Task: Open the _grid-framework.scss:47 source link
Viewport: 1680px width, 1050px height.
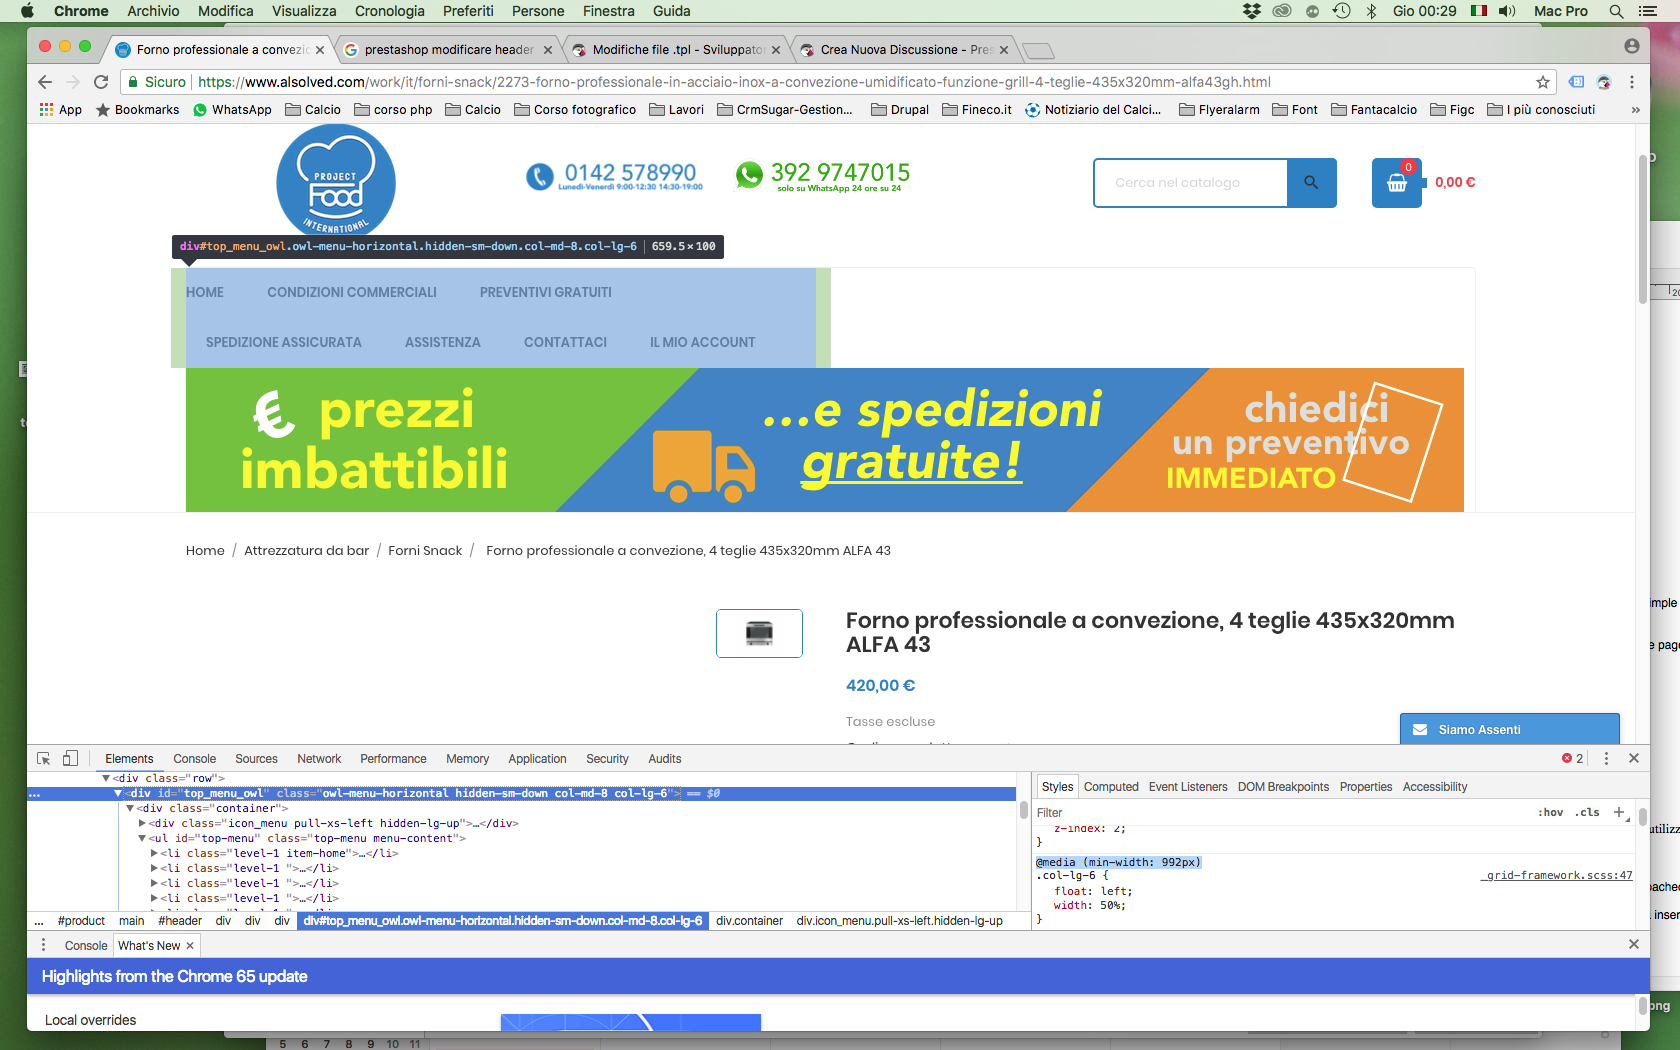Action: click(x=1556, y=876)
